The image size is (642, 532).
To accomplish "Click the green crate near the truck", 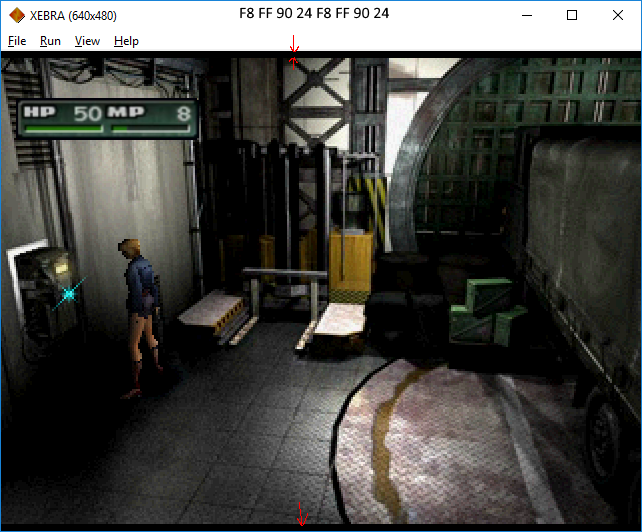I will click(486, 311).
